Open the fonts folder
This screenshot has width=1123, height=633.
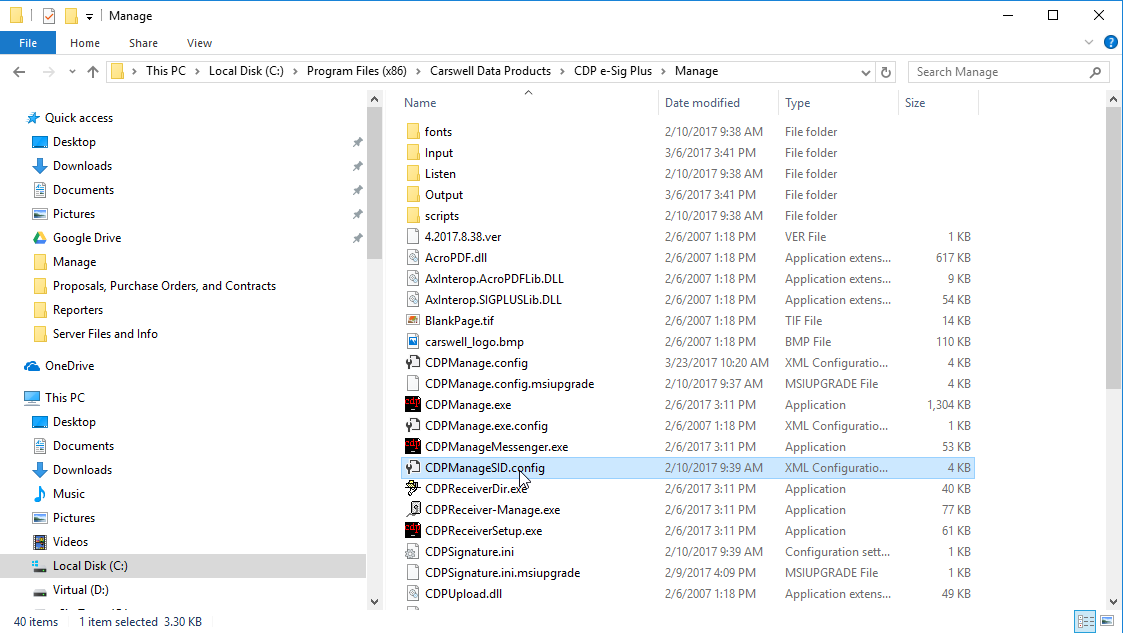pos(440,131)
